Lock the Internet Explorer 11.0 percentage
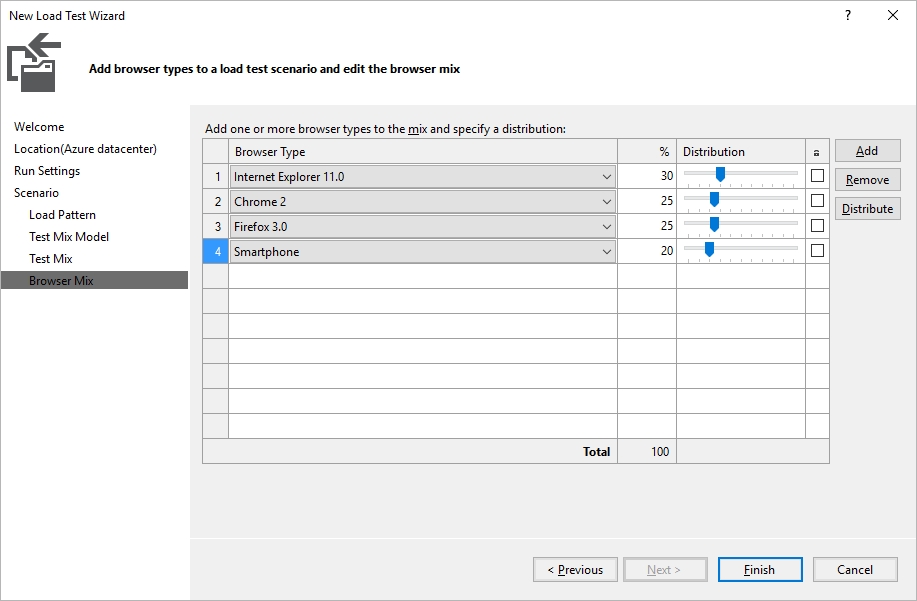The height and width of the screenshot is (601, 917). [817, 175]
